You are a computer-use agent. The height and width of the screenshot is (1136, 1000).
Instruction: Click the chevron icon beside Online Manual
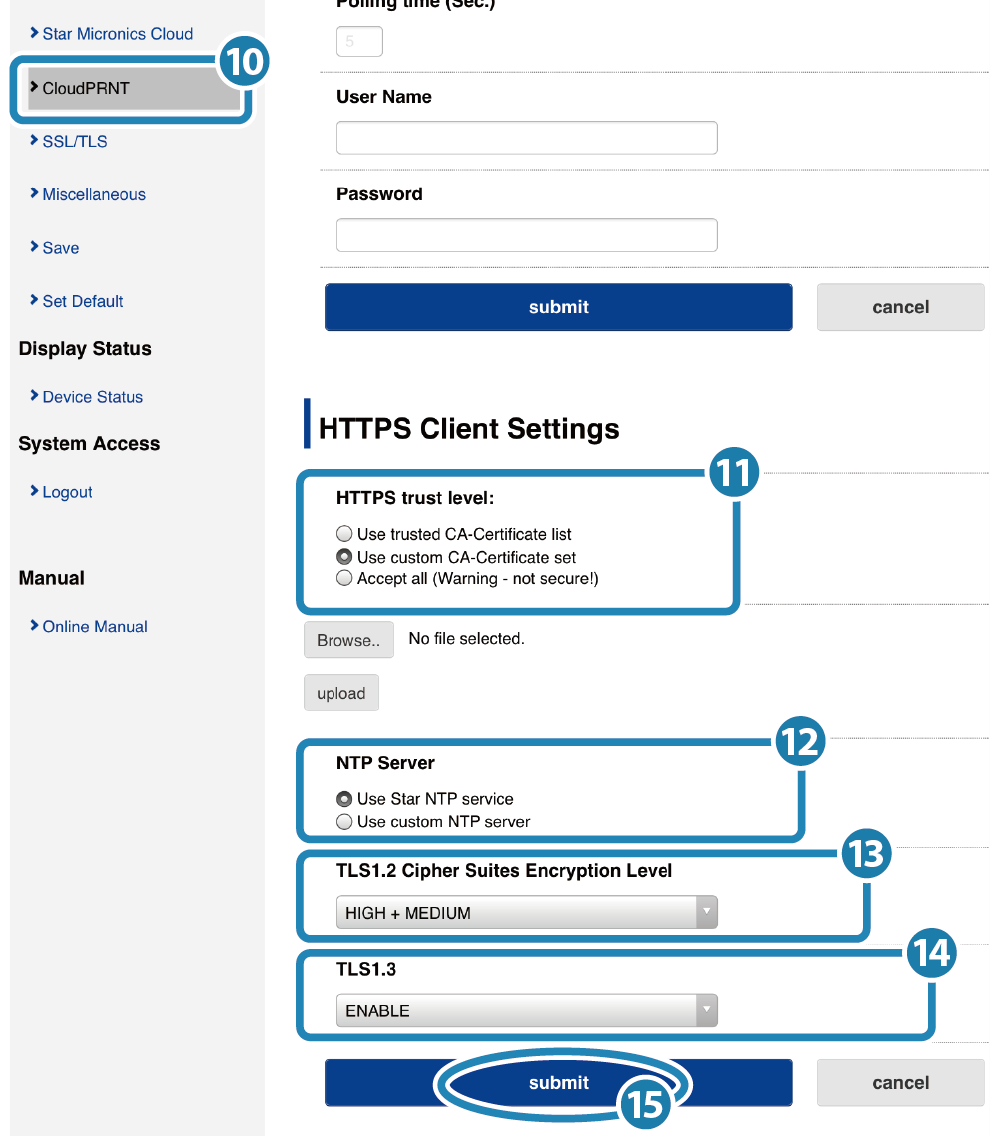(34, 625)
